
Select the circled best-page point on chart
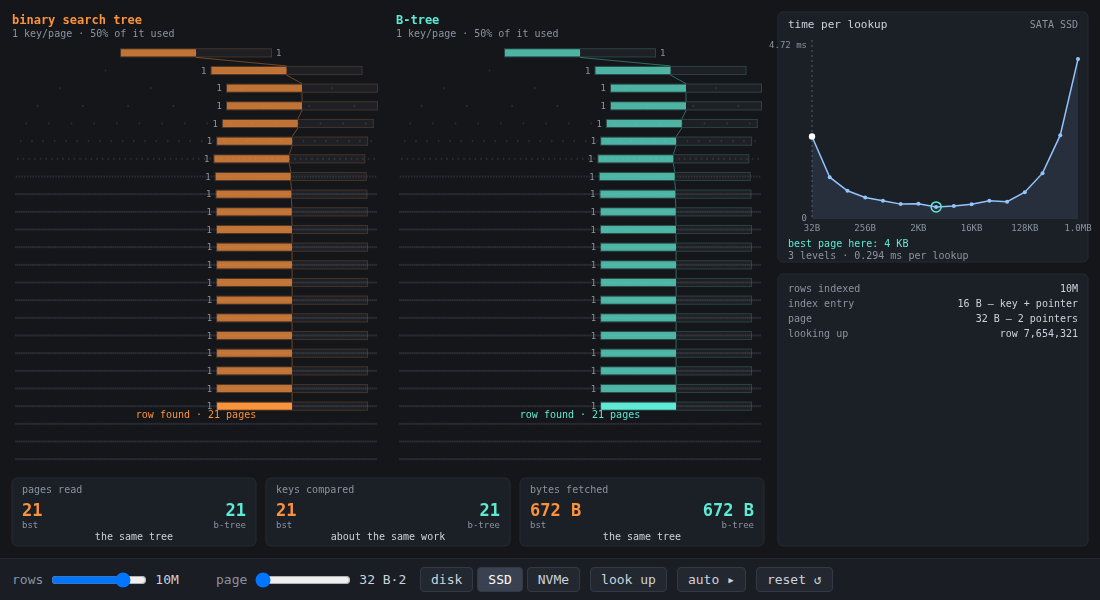click(x=936, y=207)
